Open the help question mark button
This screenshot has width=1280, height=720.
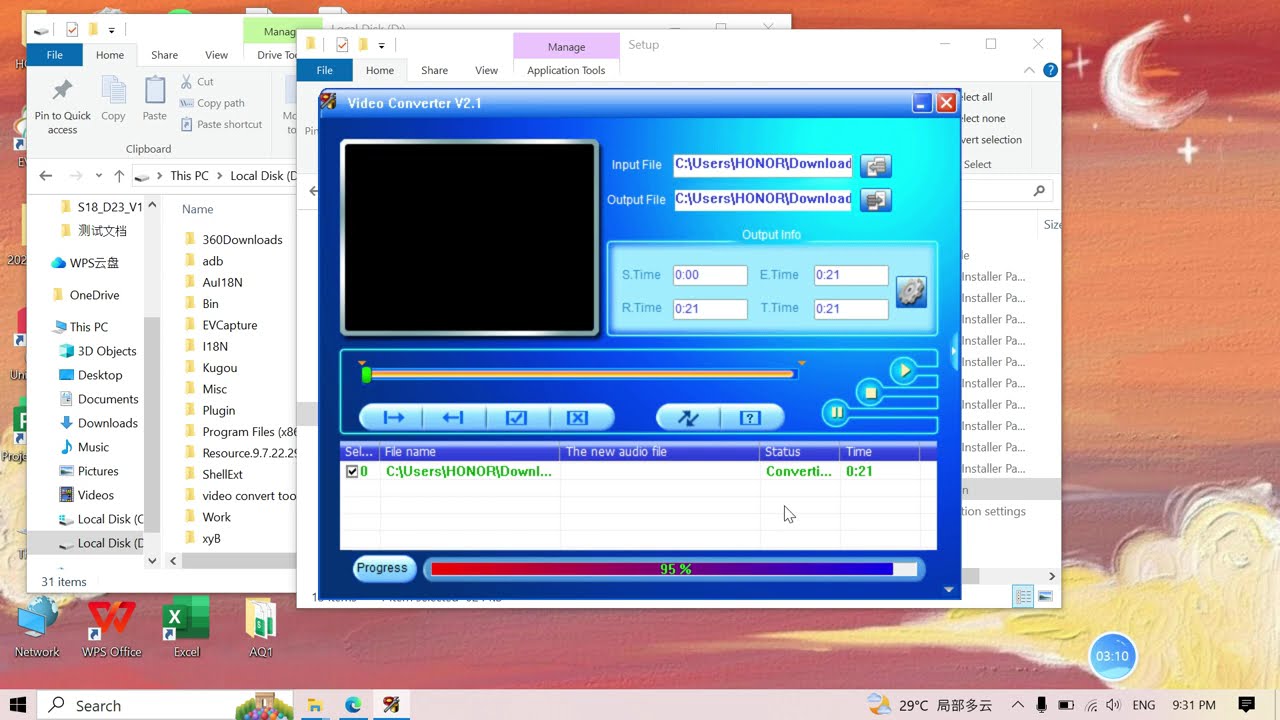(x=751, y=418)
